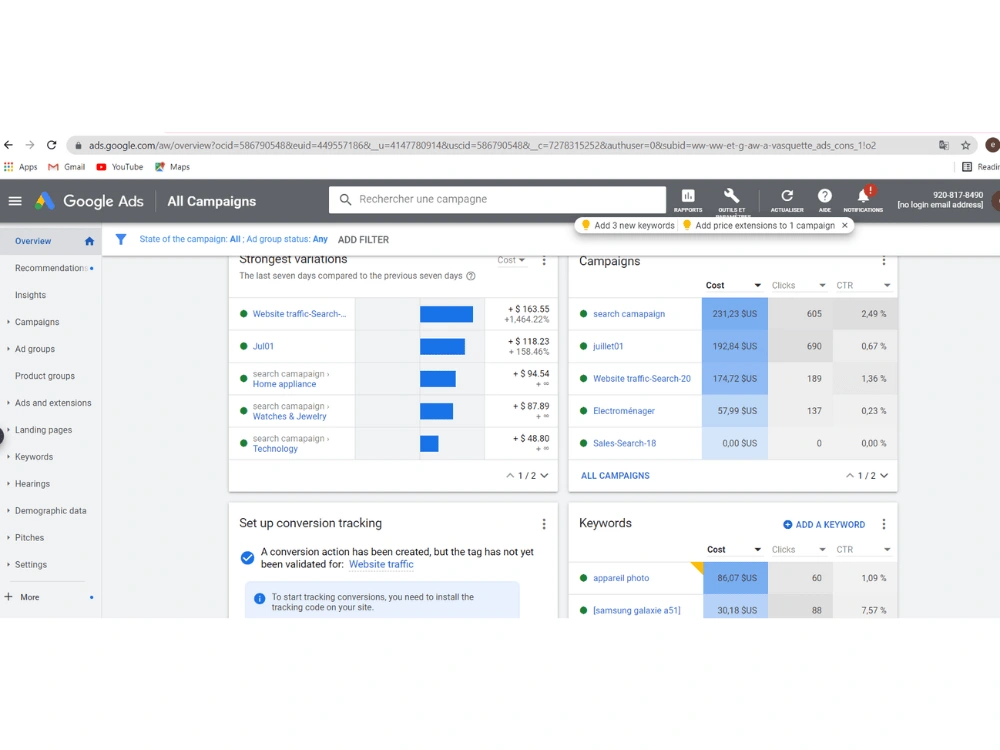Click the Rechercher une campagne search field
This screenshot has height=750, width=1000.
(x=497, y=199)
